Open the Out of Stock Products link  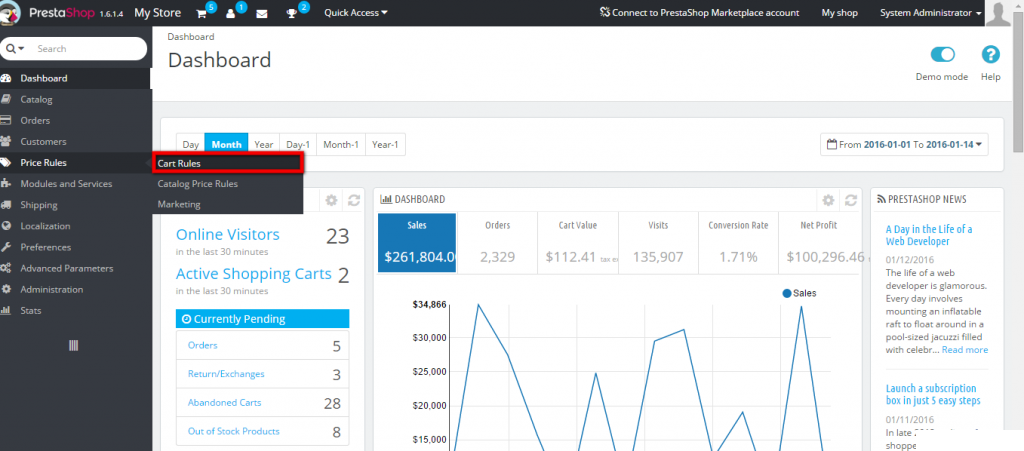pyautogui.click(x=233, y=431)
